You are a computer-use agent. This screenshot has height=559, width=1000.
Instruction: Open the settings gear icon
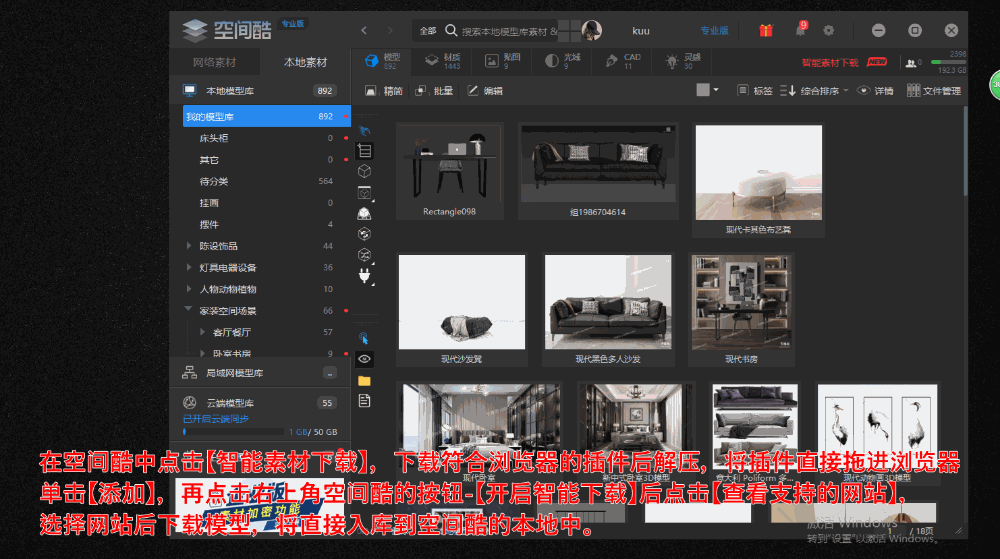(x=828, y=30)
